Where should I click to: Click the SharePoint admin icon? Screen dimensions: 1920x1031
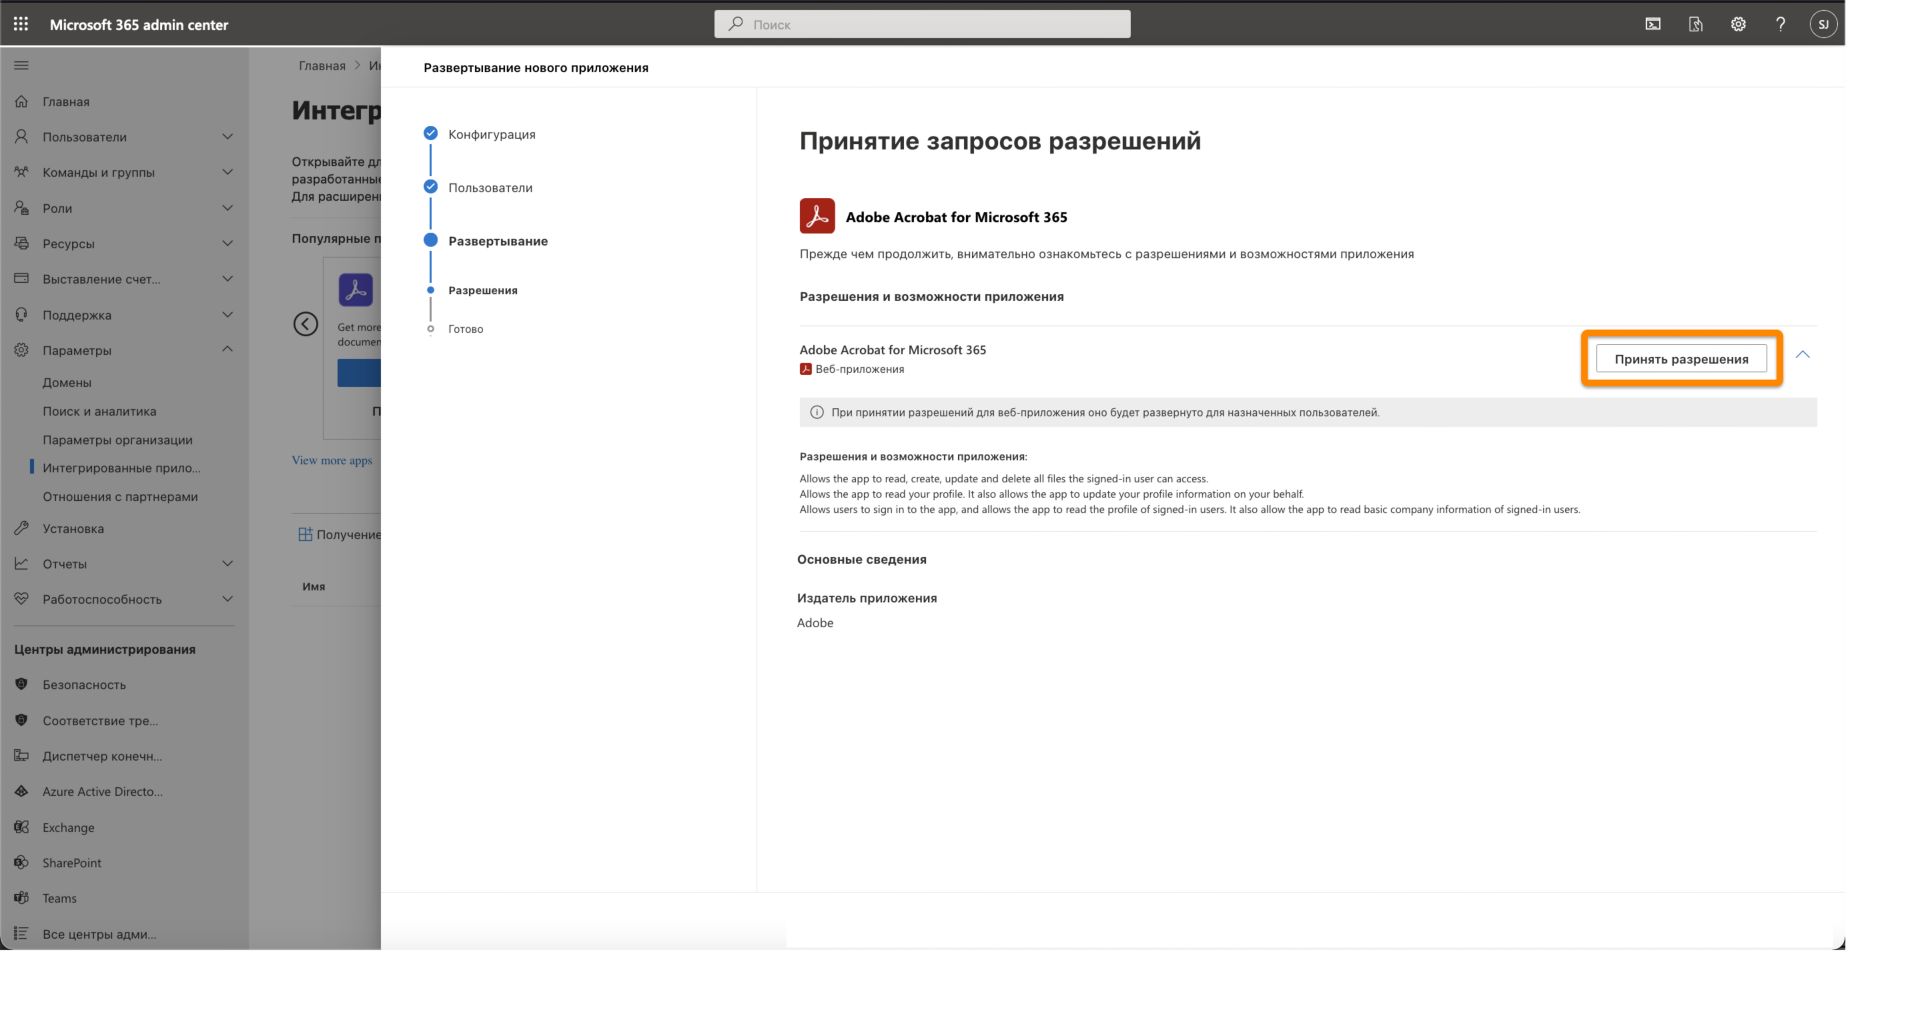pyautogui.click(x=21, y=862)
